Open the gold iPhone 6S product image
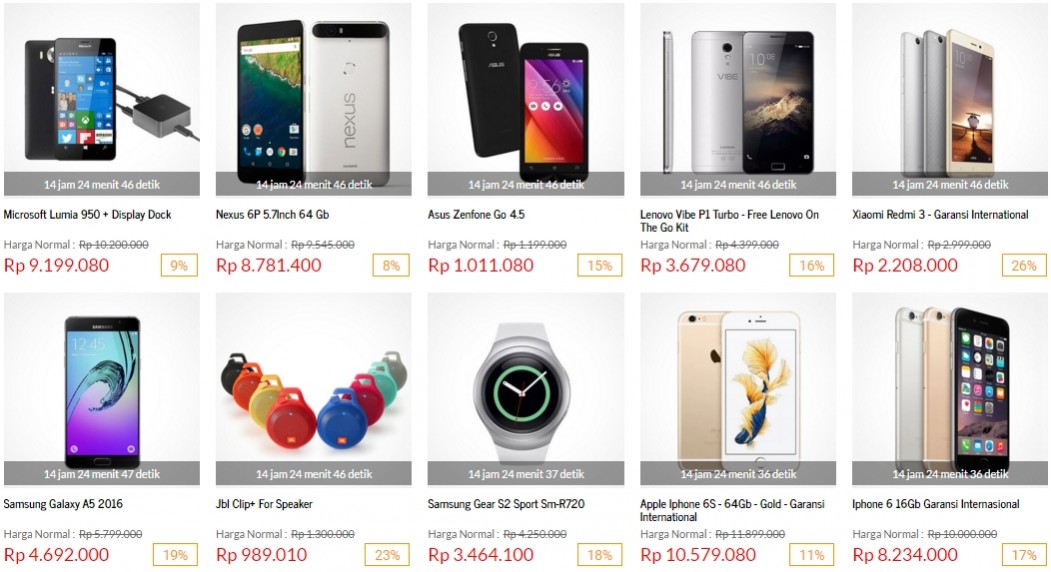The width and height of the screenshot is (1051, 572). pyautogui.click(x=738, y=389)
